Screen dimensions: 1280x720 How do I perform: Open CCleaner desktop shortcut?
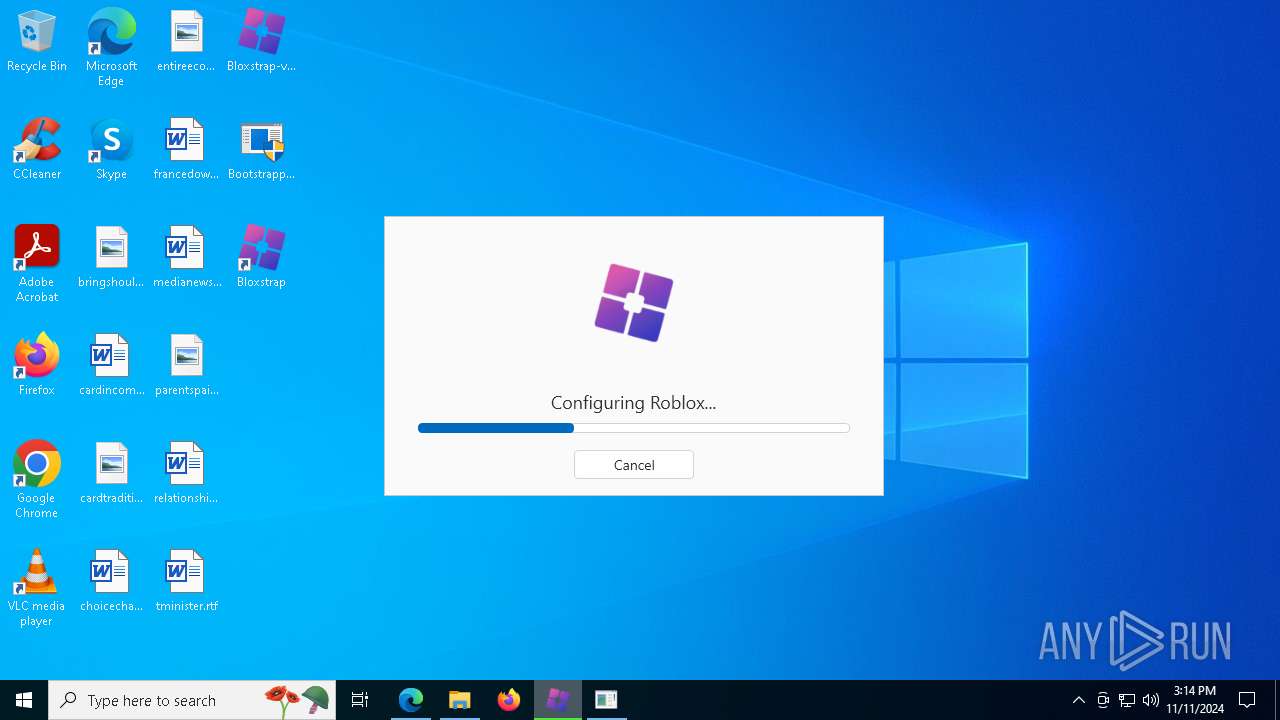[x=37, y=149]
